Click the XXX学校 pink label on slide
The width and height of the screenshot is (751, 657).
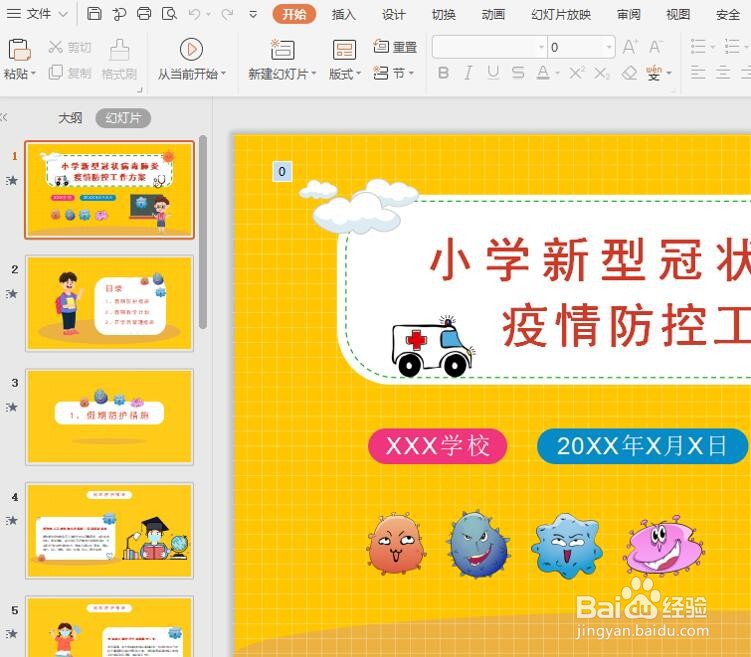coord(437,446)
